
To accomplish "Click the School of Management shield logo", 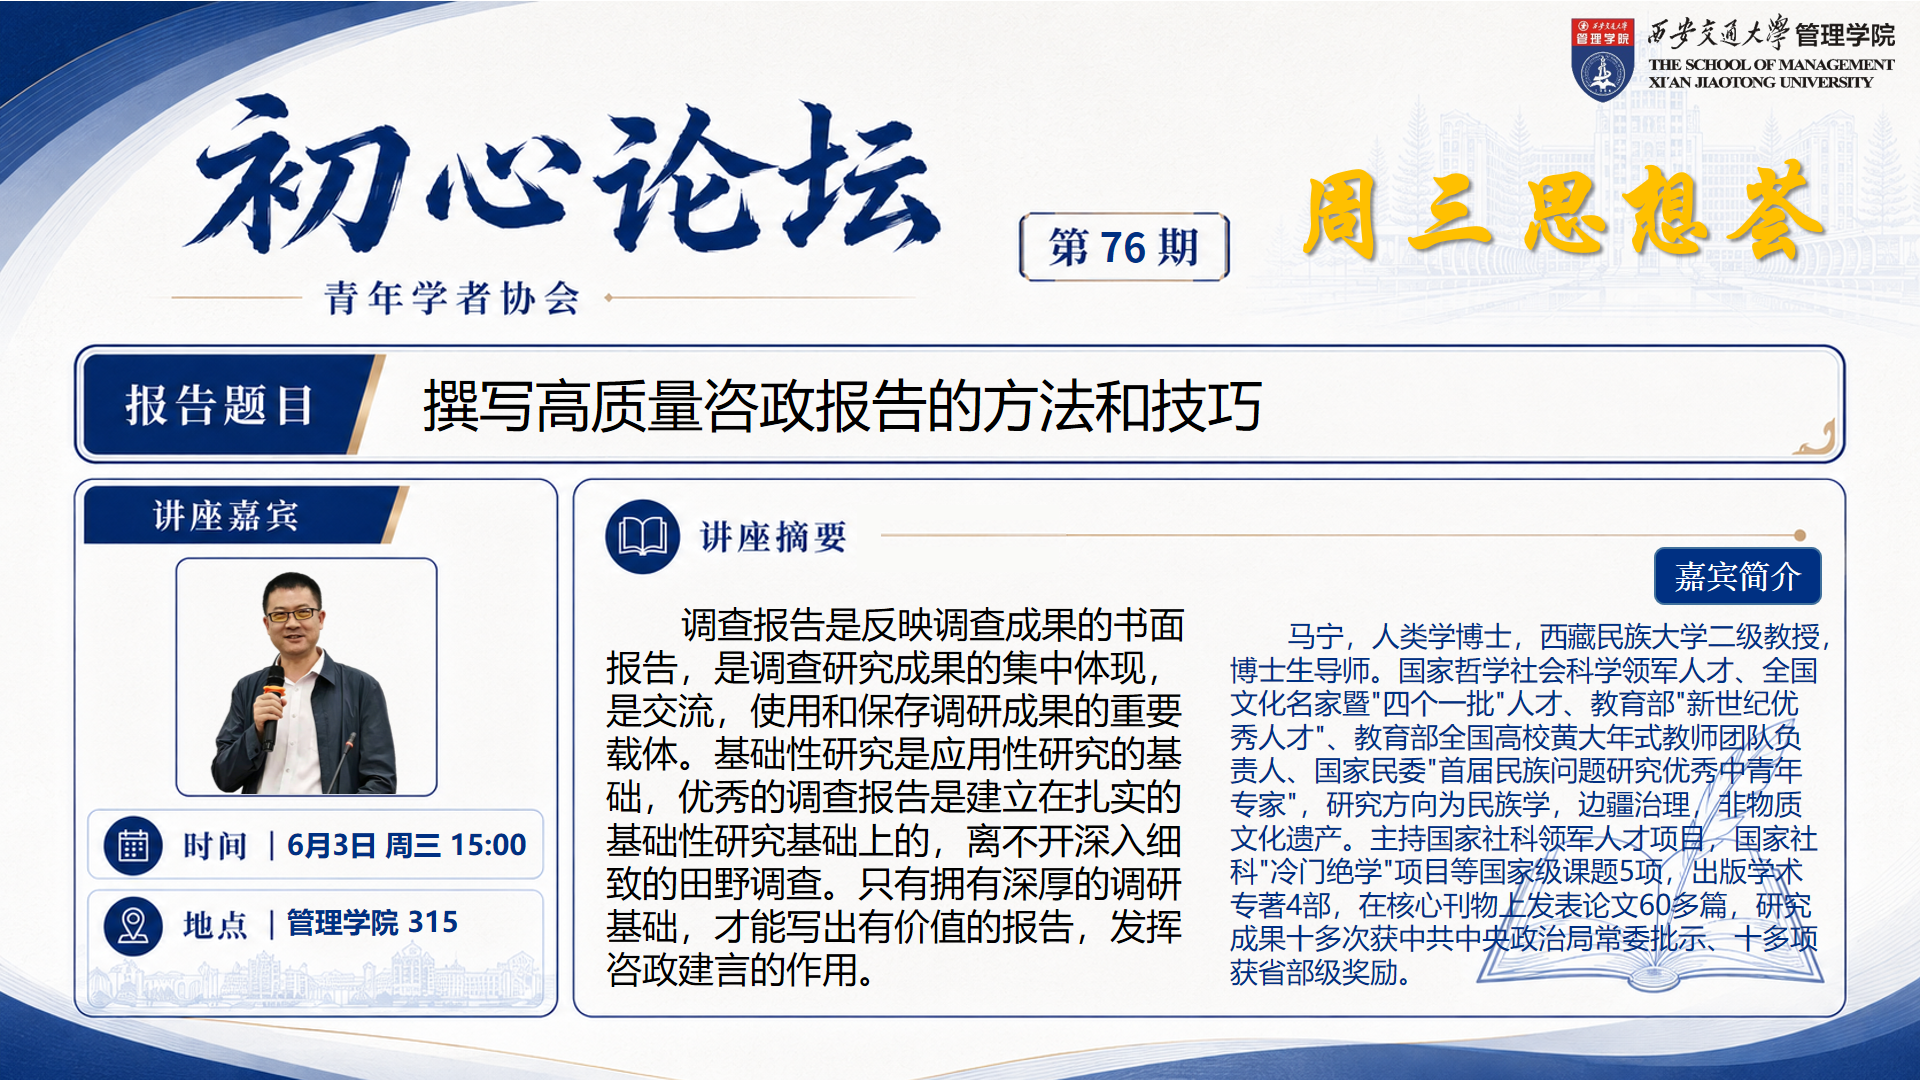I will 1602,59.
